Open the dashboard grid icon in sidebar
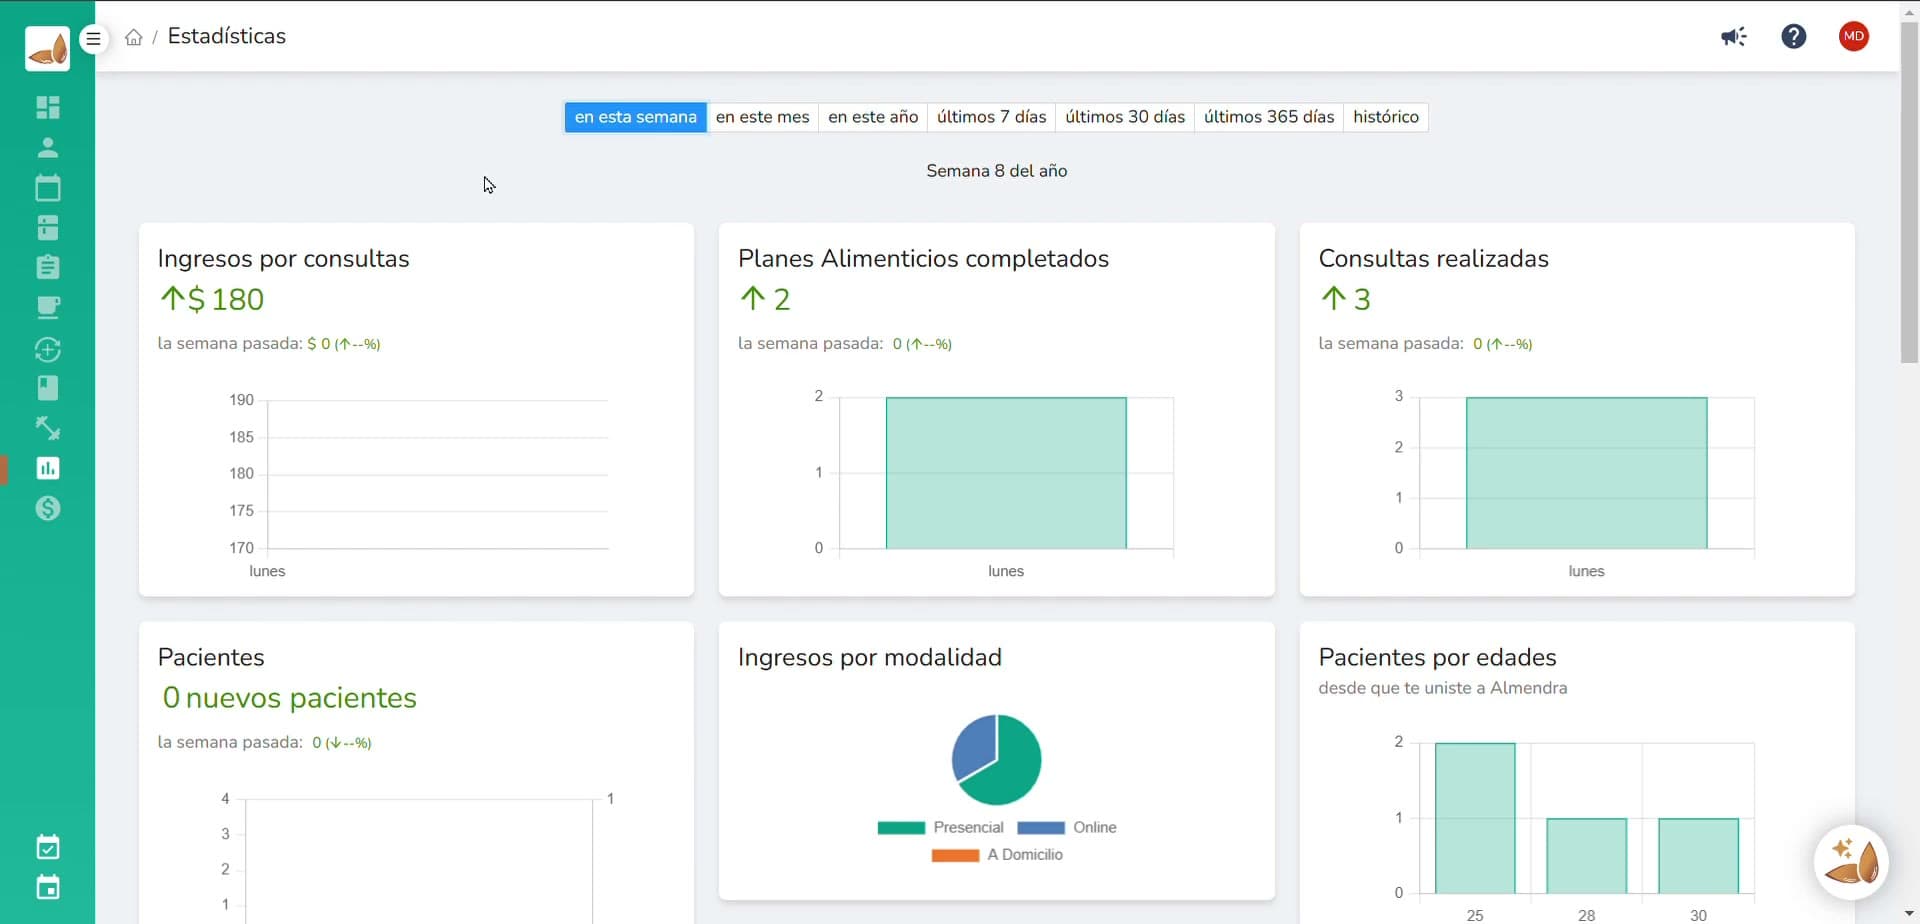The width and height of the screenshot is (1920, 924). (47, 107)
